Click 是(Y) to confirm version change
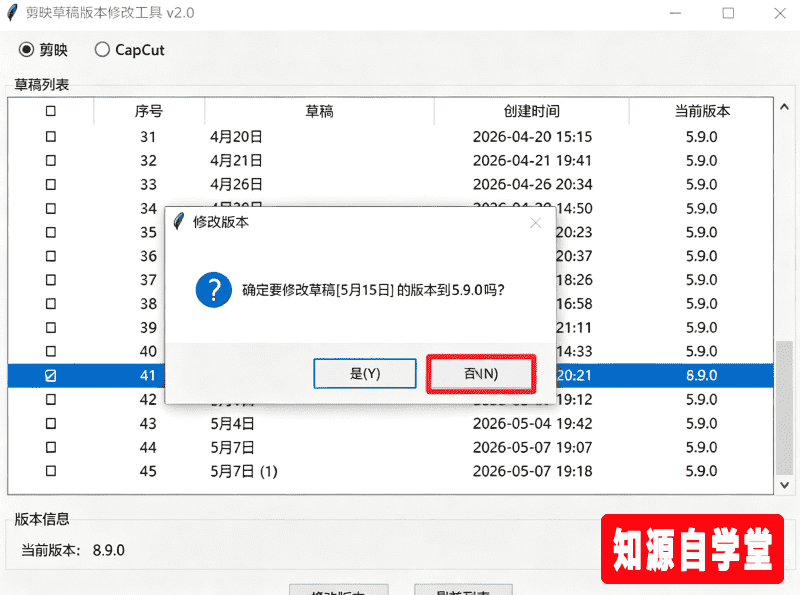This screenshot has height=595, width=800. click(x=365, y=374)
